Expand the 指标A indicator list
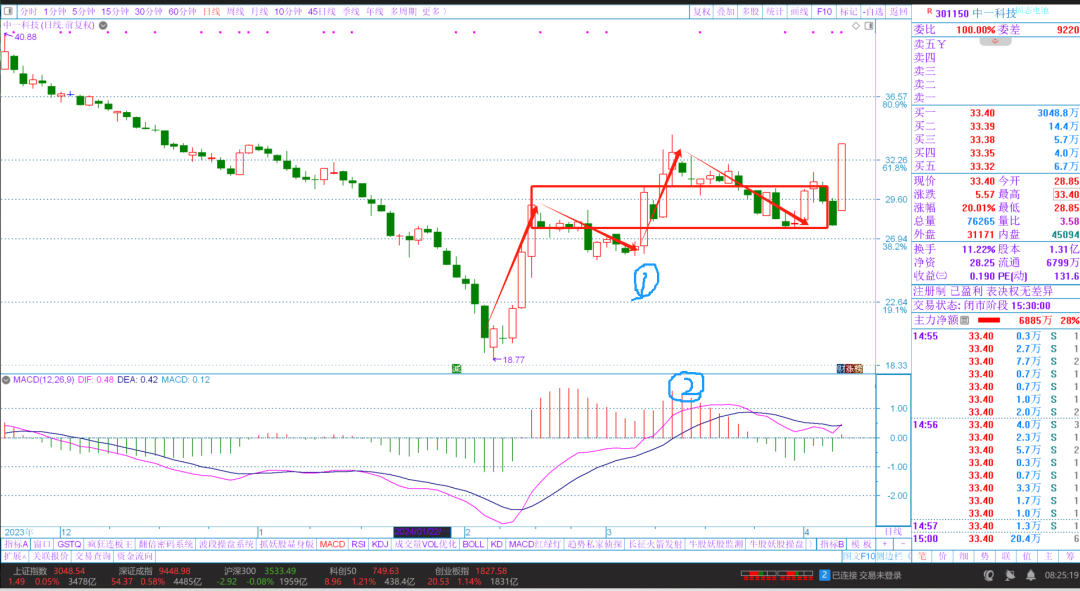This screenshot has width=1080, height=591. pos(16,544)
